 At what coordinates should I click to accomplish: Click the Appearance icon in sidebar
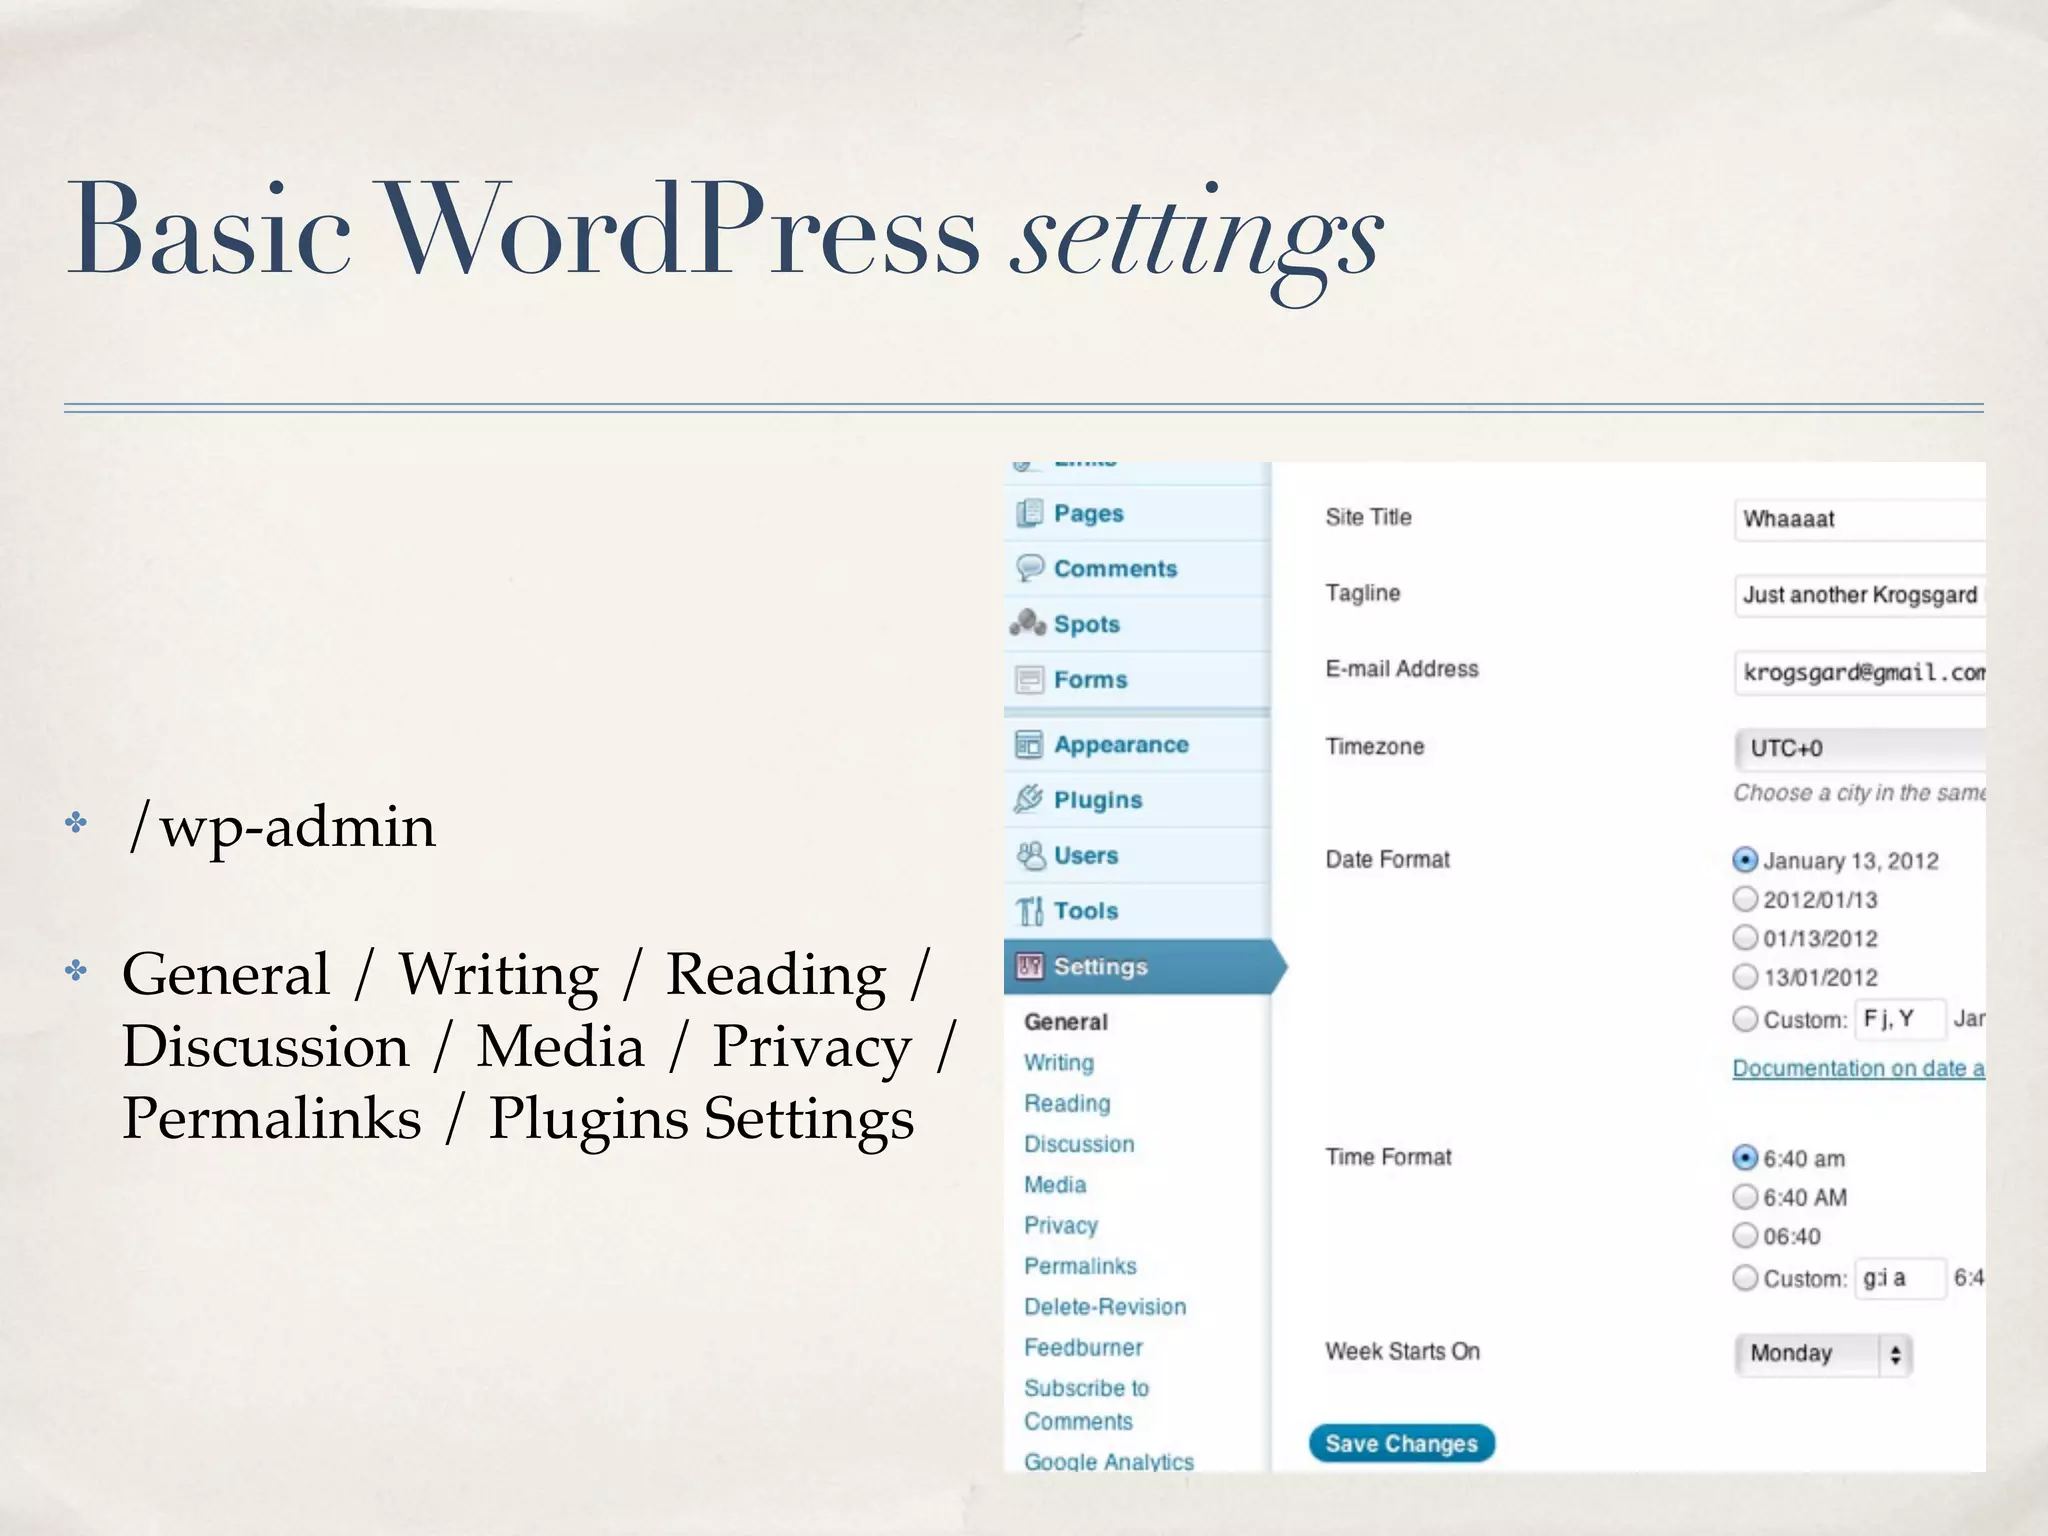click(1029, 745)
